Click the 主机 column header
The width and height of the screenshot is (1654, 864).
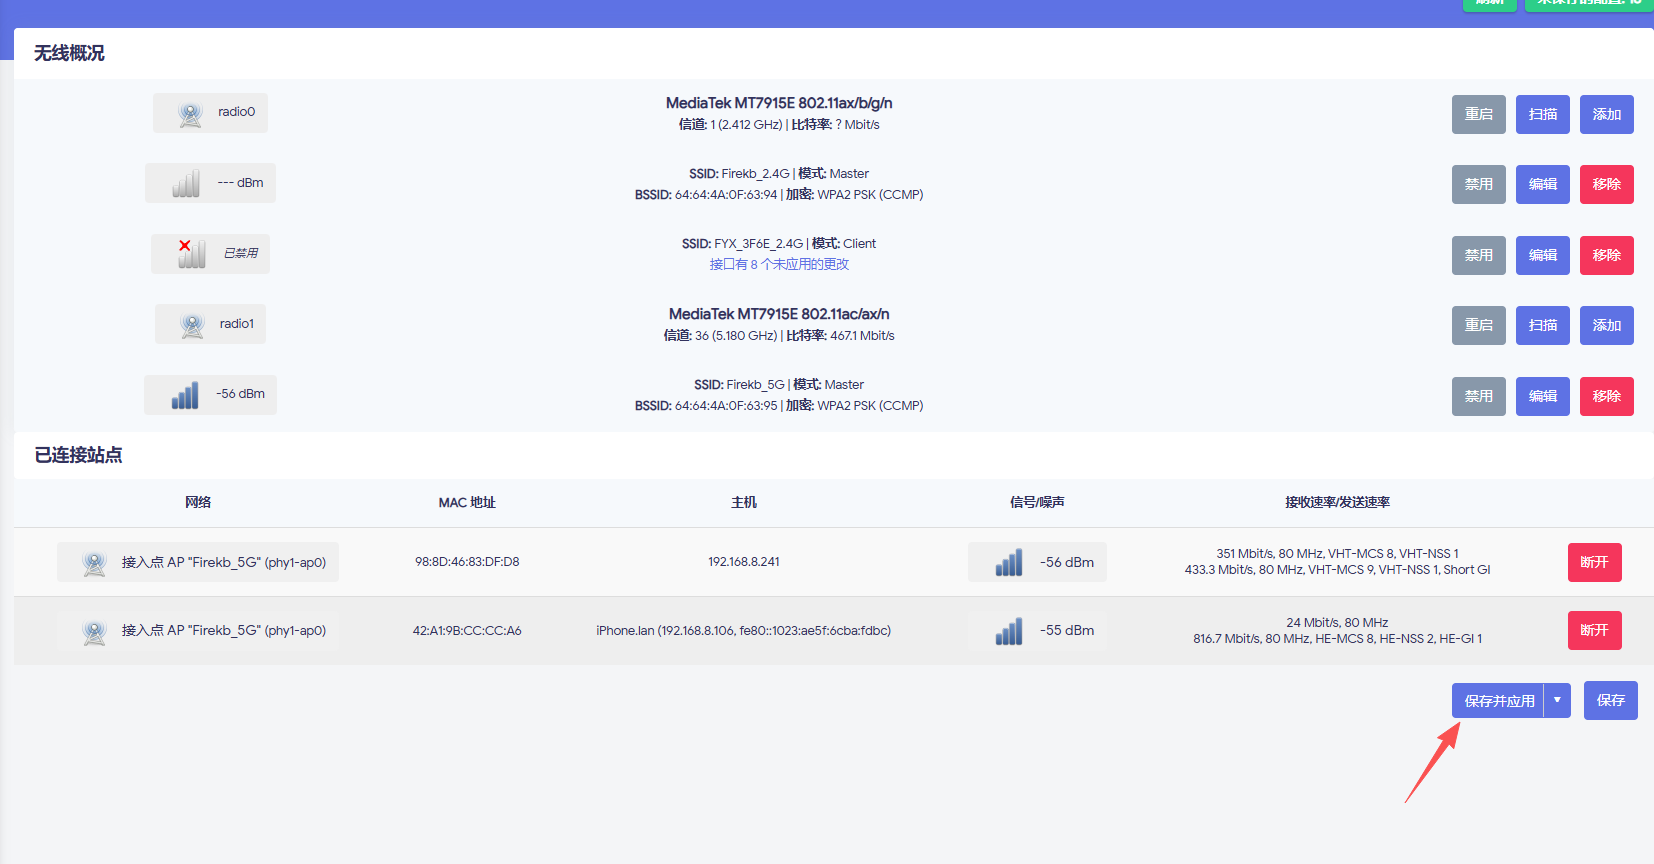click(x=744, y=502)
